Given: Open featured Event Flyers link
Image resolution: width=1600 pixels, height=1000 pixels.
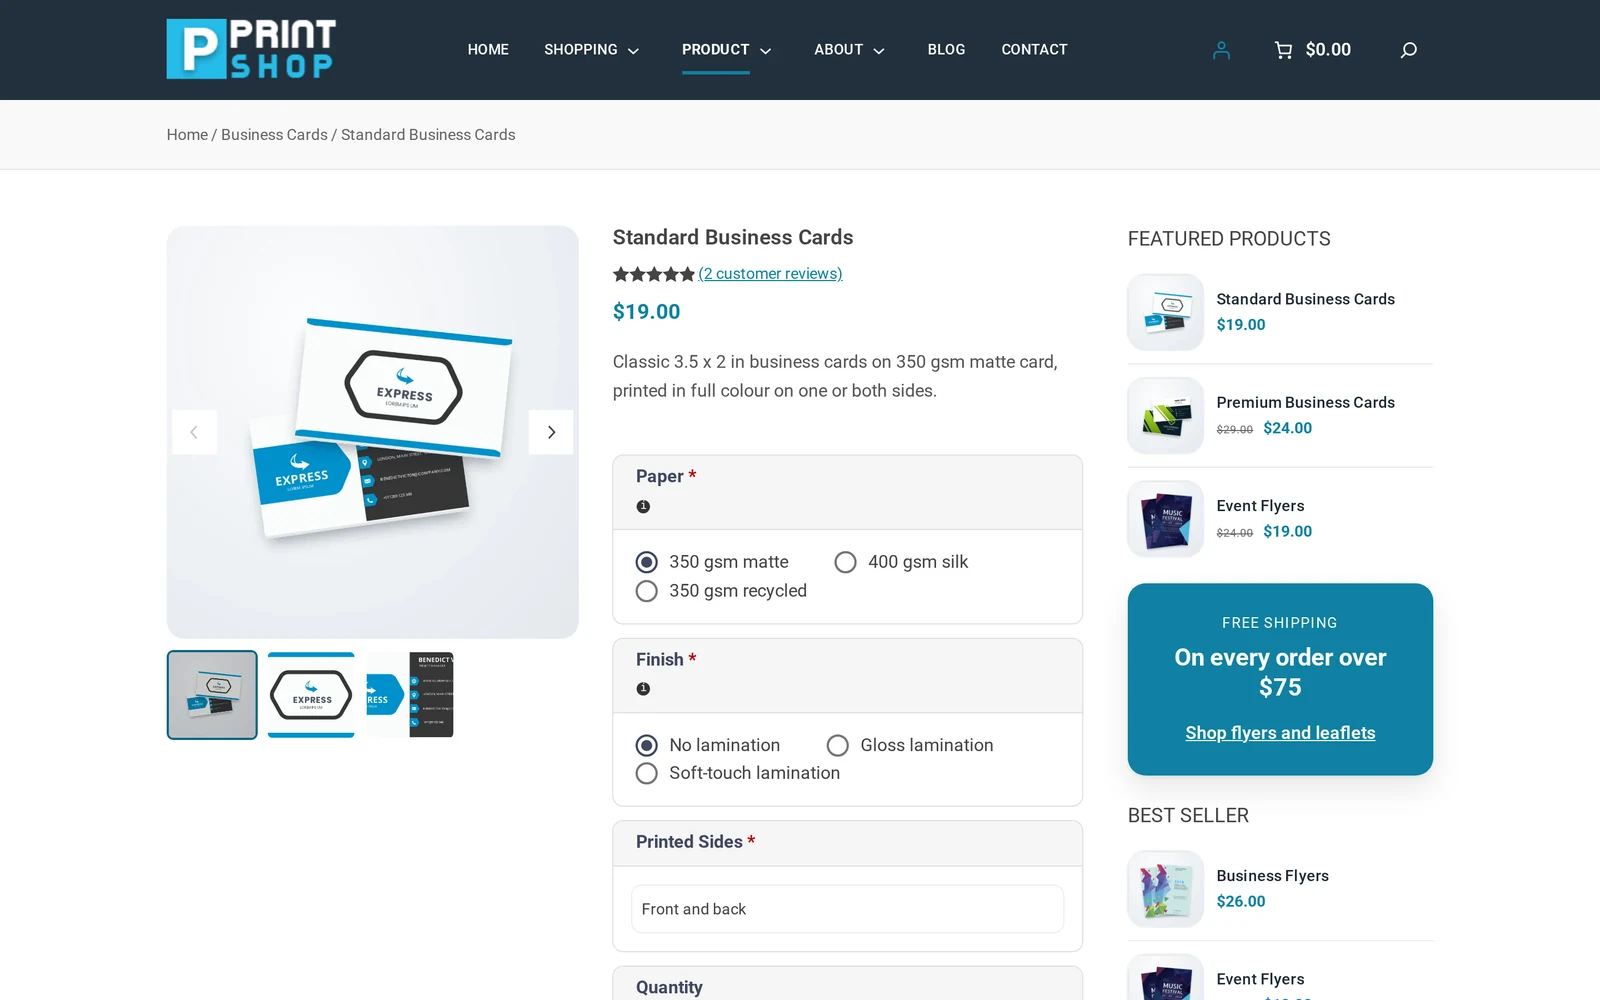Looking at the screenshot, I should pos(1260,506).
